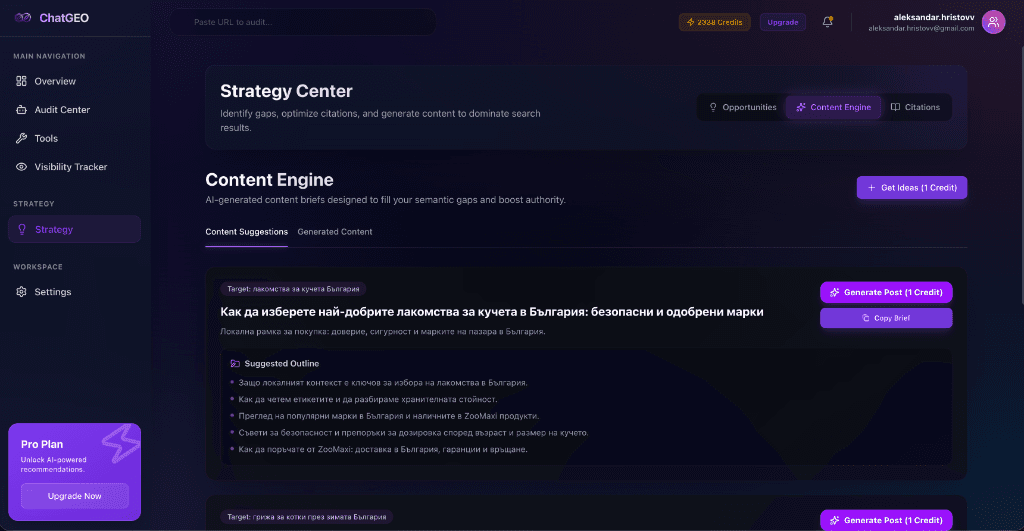Screen dimensions: 1024x531
Task: Click the Suggested Outline folder icon
Action: click(x=235, y=364)
